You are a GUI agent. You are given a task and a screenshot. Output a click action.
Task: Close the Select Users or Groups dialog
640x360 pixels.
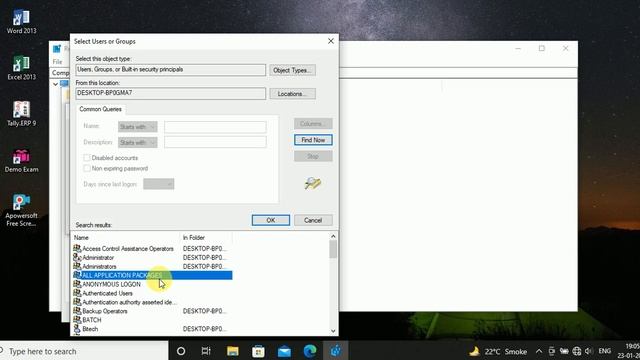(x=331, y=41)
